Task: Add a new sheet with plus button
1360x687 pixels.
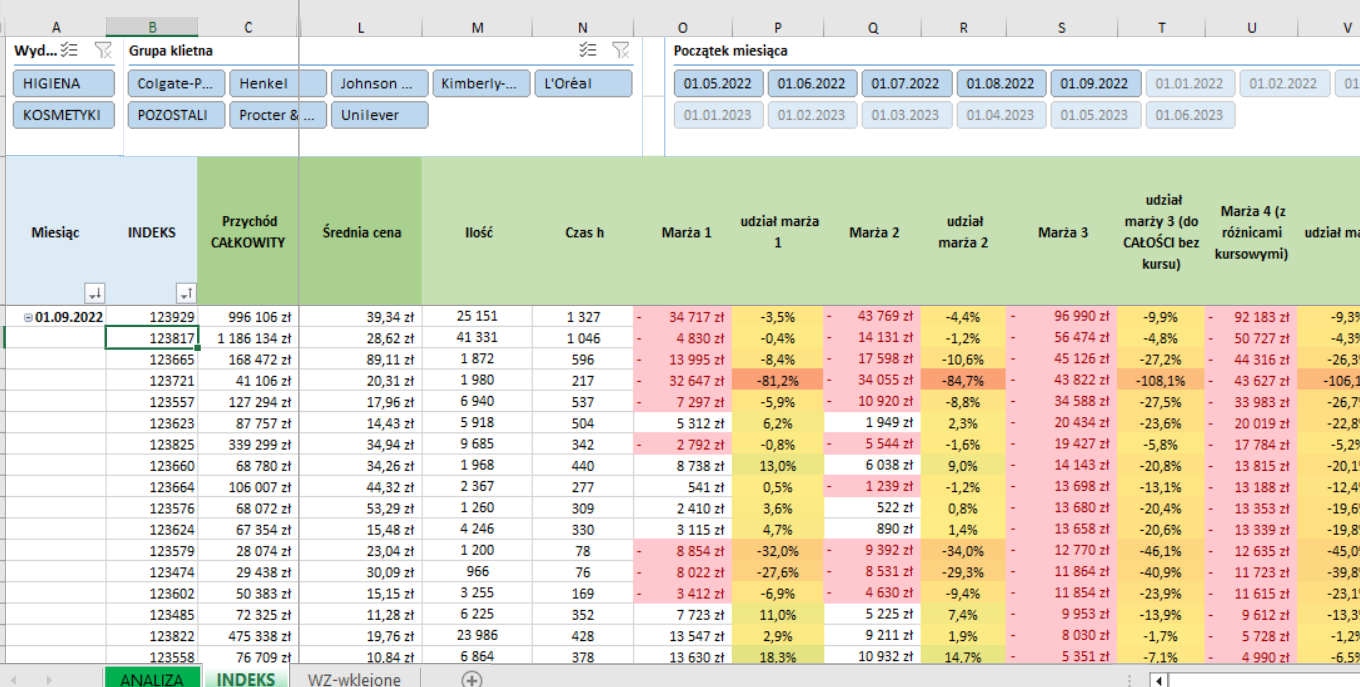Action: [x=471, y=679]
